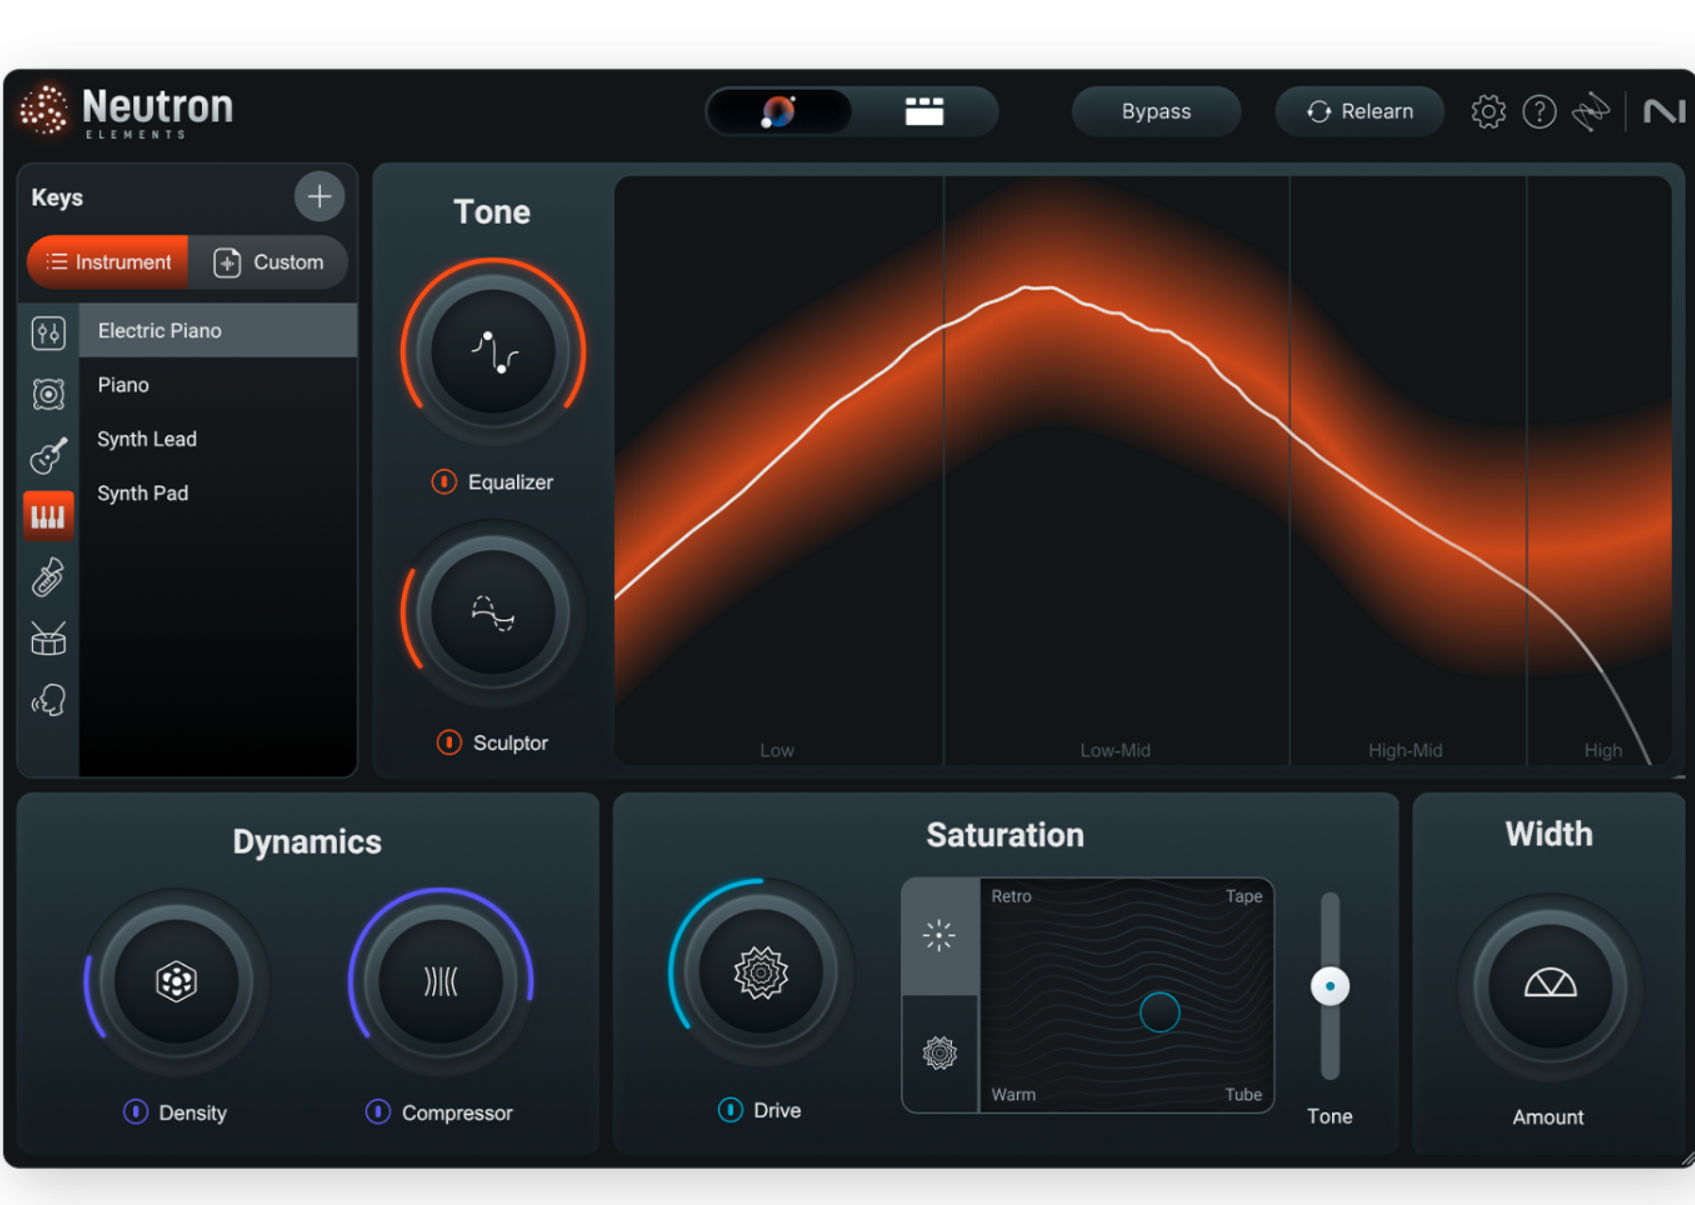This screenshot has width=1695, height=1205.
Task: Click the Density knob
Action: 177,982
